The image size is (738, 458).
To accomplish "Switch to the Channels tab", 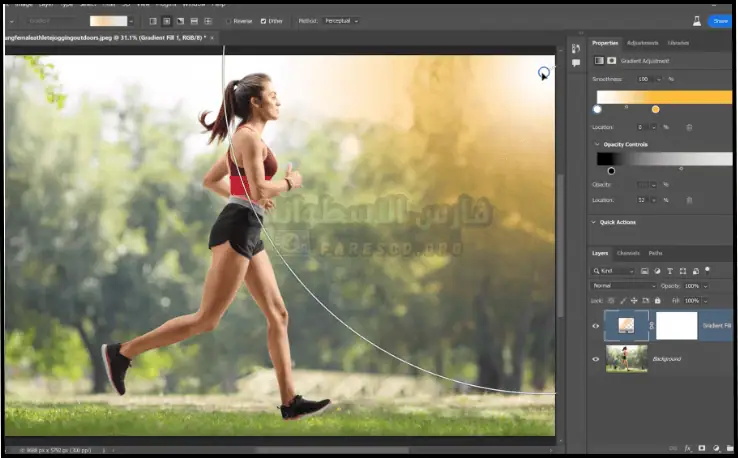I will pyautogui.click(x=628, y=253).
